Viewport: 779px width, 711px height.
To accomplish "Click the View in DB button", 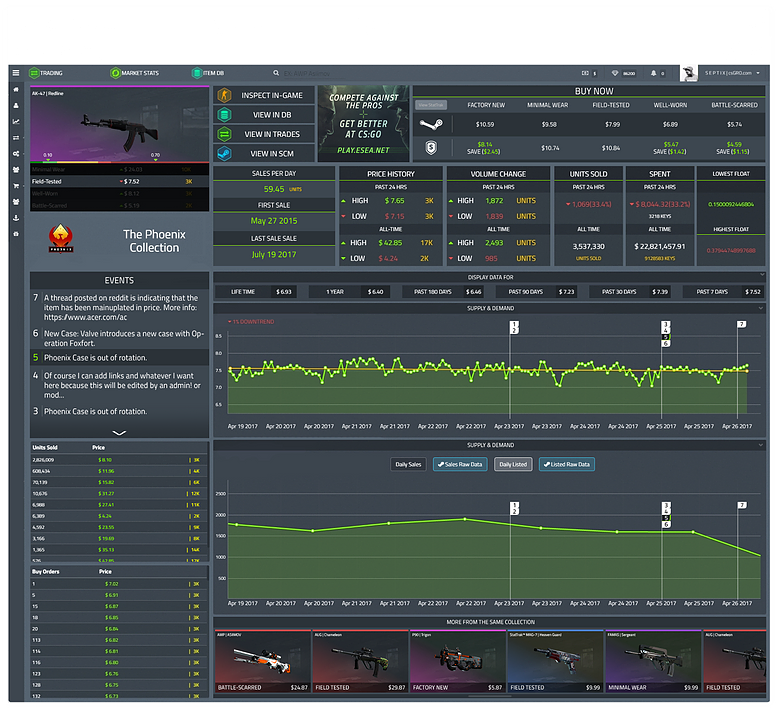I will click(264, 115).
